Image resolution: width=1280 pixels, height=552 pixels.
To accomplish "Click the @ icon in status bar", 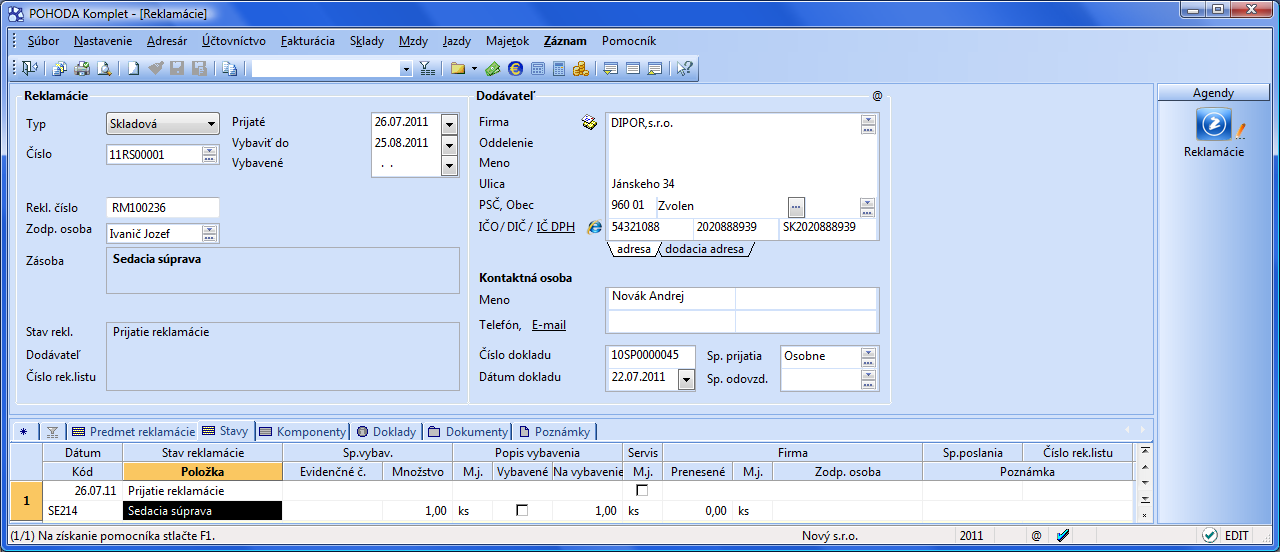I will click(1036, 536).
